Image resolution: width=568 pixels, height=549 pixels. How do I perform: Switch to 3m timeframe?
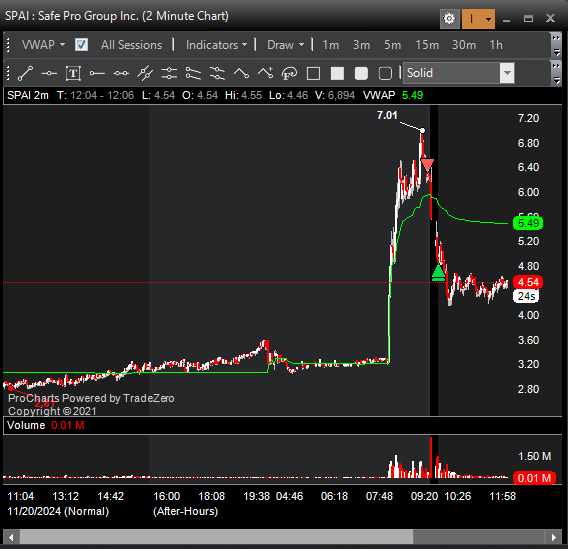pos(362,45)
